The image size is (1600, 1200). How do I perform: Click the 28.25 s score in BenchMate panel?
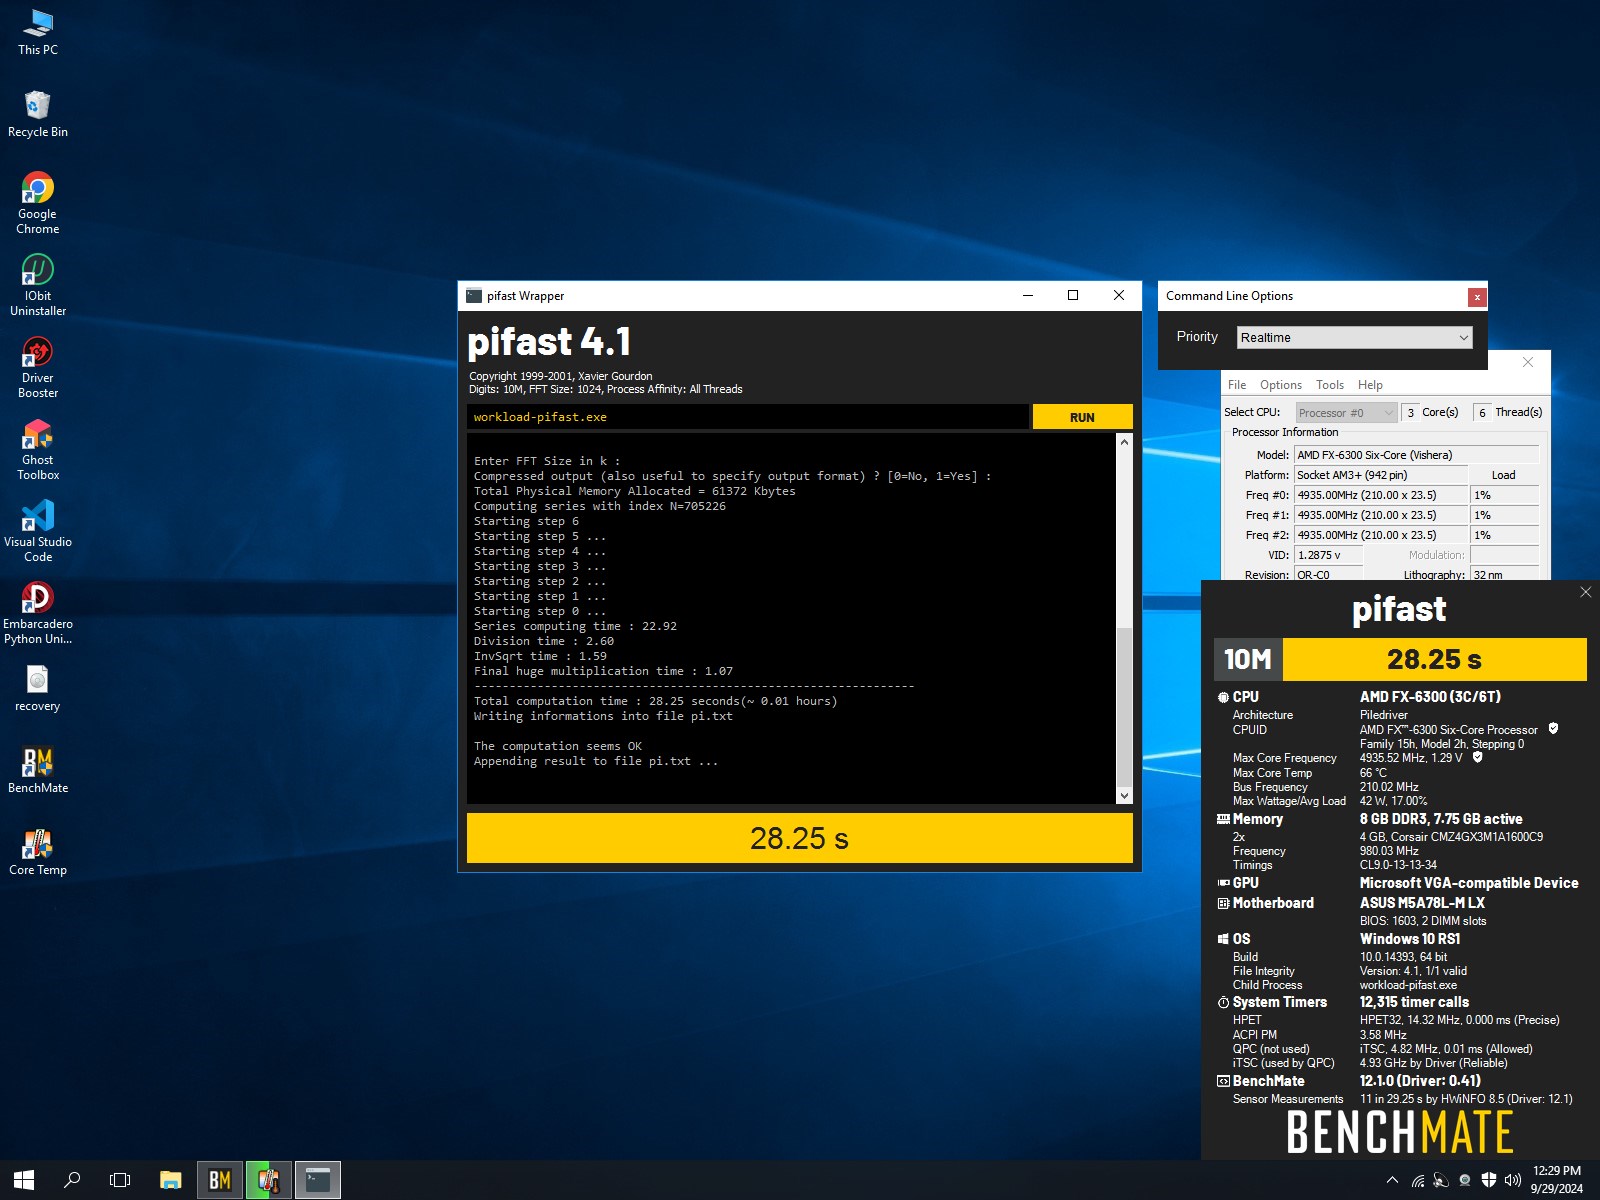tap(1434, 659)
